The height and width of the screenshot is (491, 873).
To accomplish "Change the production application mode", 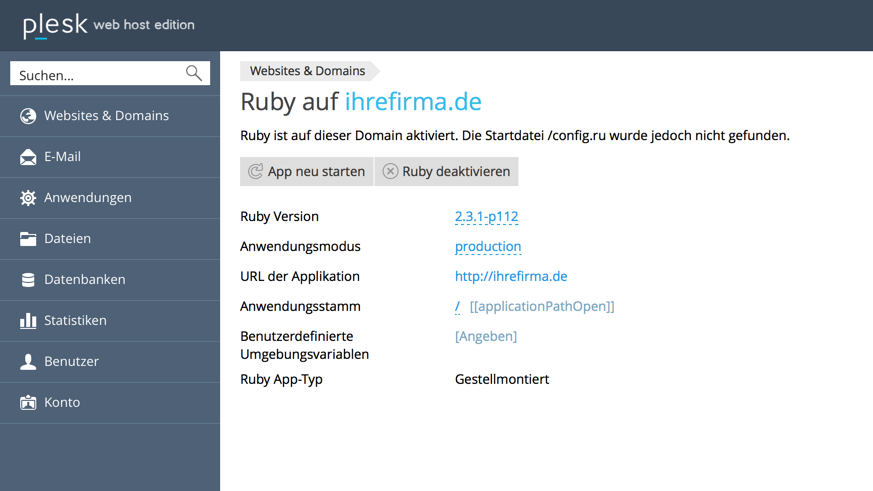I will (x=488, y=247).
